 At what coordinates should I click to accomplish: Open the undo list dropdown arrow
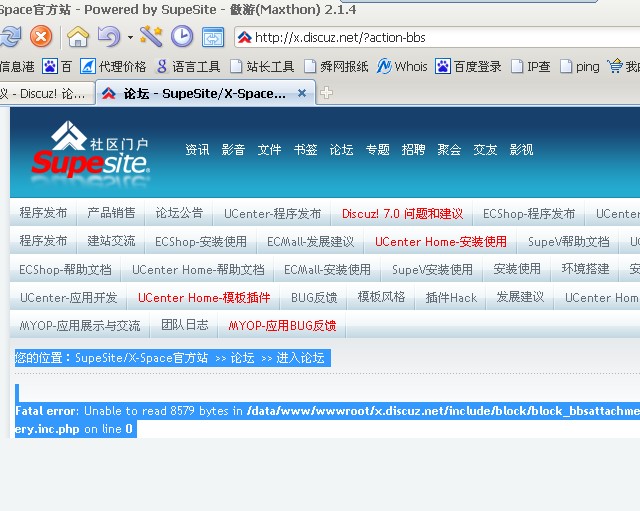(x=130, y=37)
